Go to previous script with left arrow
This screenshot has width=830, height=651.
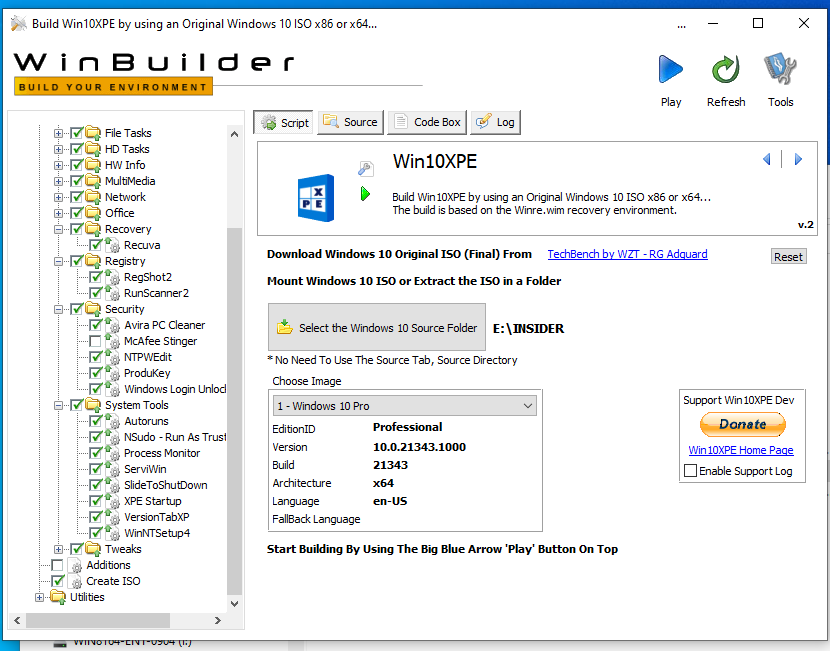(766, 159)
